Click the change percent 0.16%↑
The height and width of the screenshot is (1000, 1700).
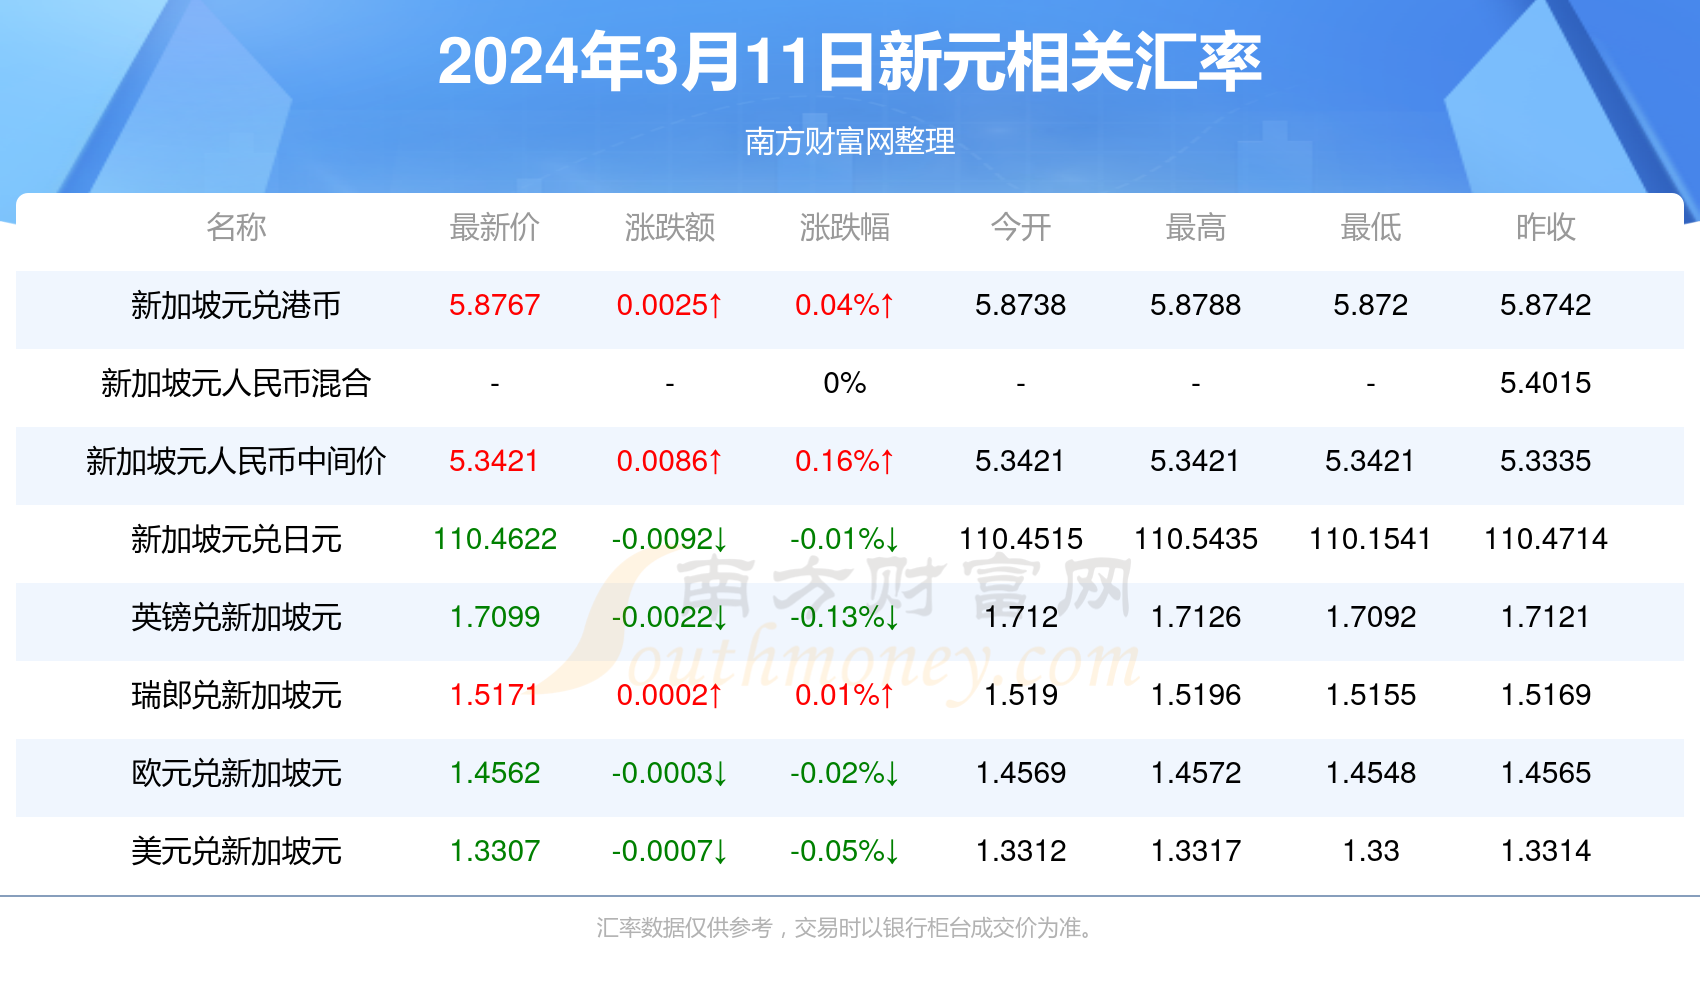click(x=845, y=461)
